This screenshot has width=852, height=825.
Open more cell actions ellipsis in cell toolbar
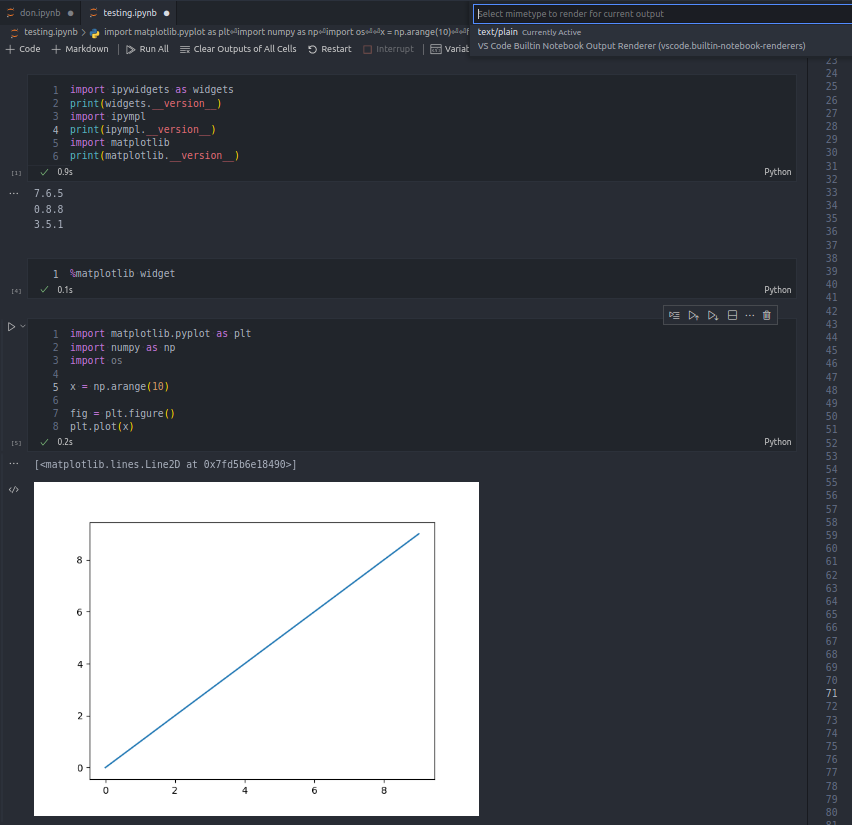point(750,315)
